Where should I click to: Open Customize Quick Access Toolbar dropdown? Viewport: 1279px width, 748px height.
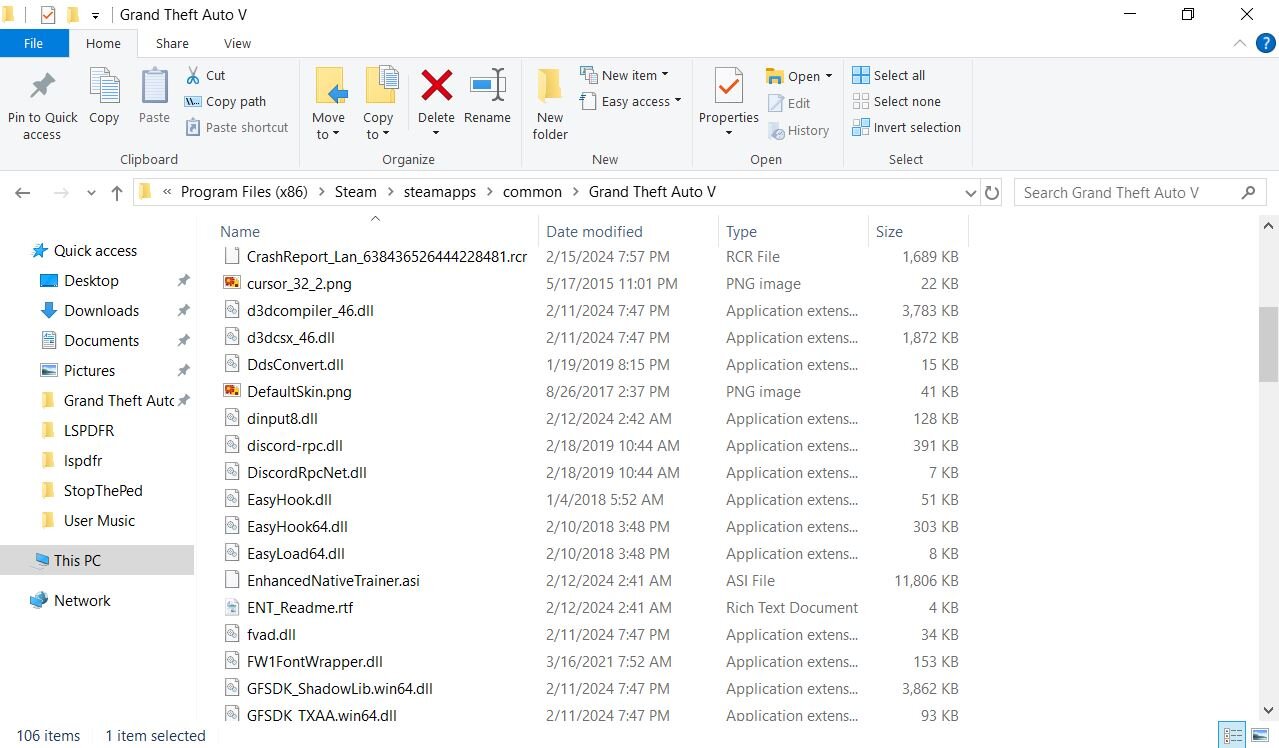pyautogui.click(x=95, y=16)
